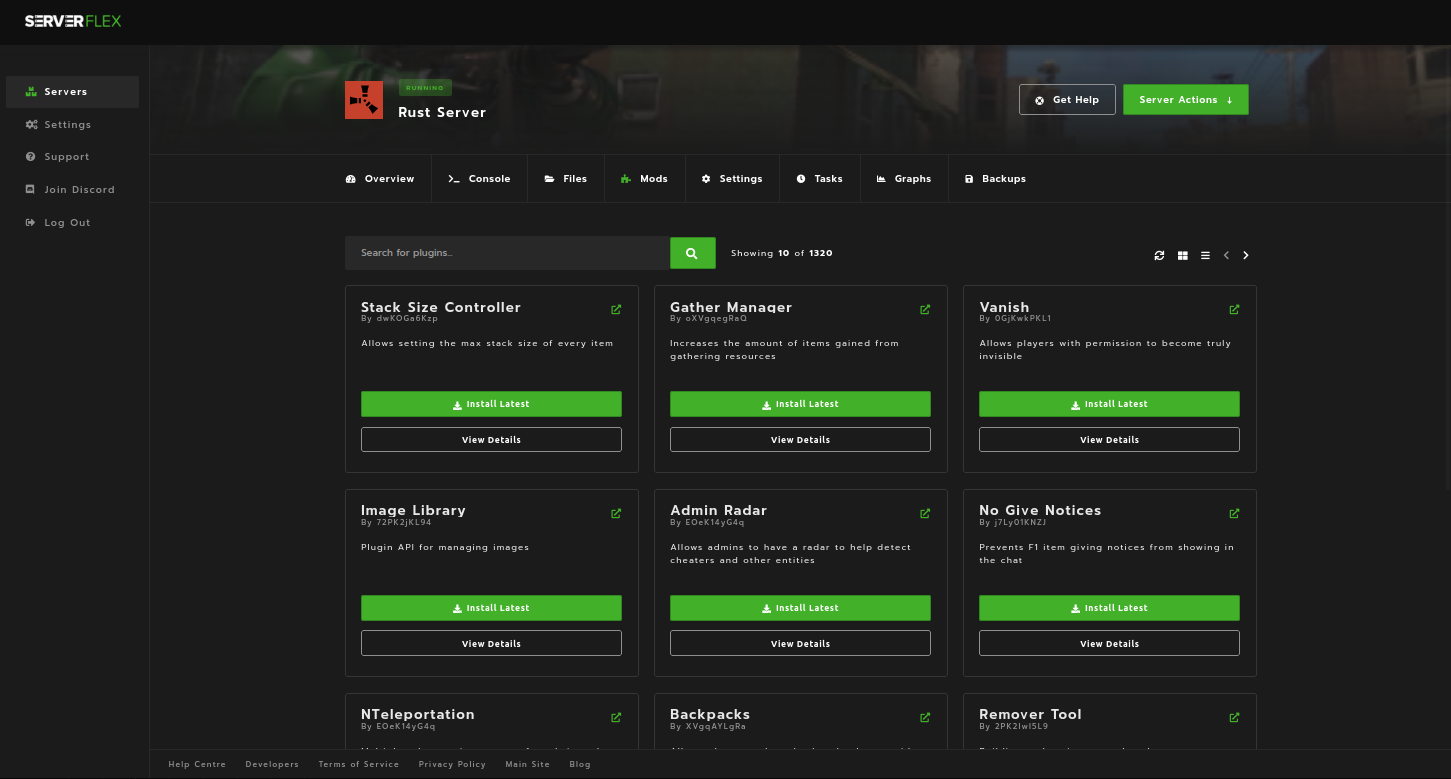This screenshot has height=779, width=1451.
Task: Click the green search magnifier button
Action: coord(693,253)
